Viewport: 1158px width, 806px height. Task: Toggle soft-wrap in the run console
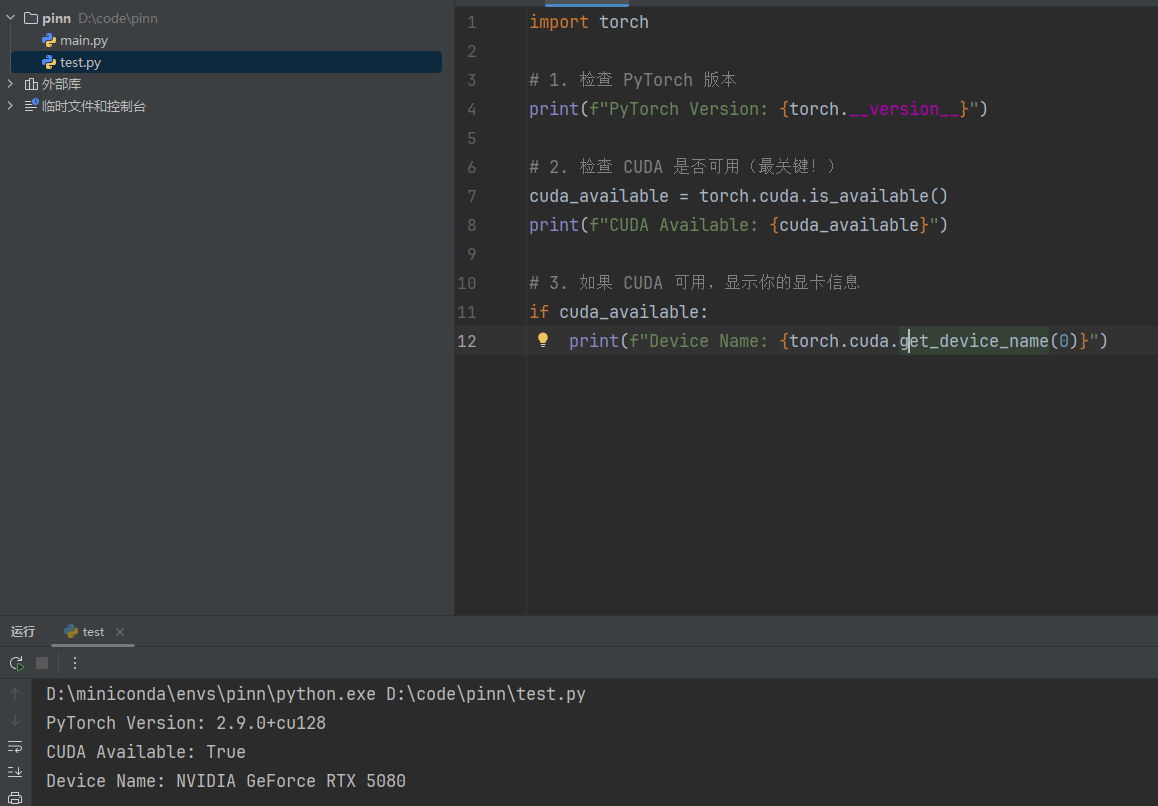point(15,747)
